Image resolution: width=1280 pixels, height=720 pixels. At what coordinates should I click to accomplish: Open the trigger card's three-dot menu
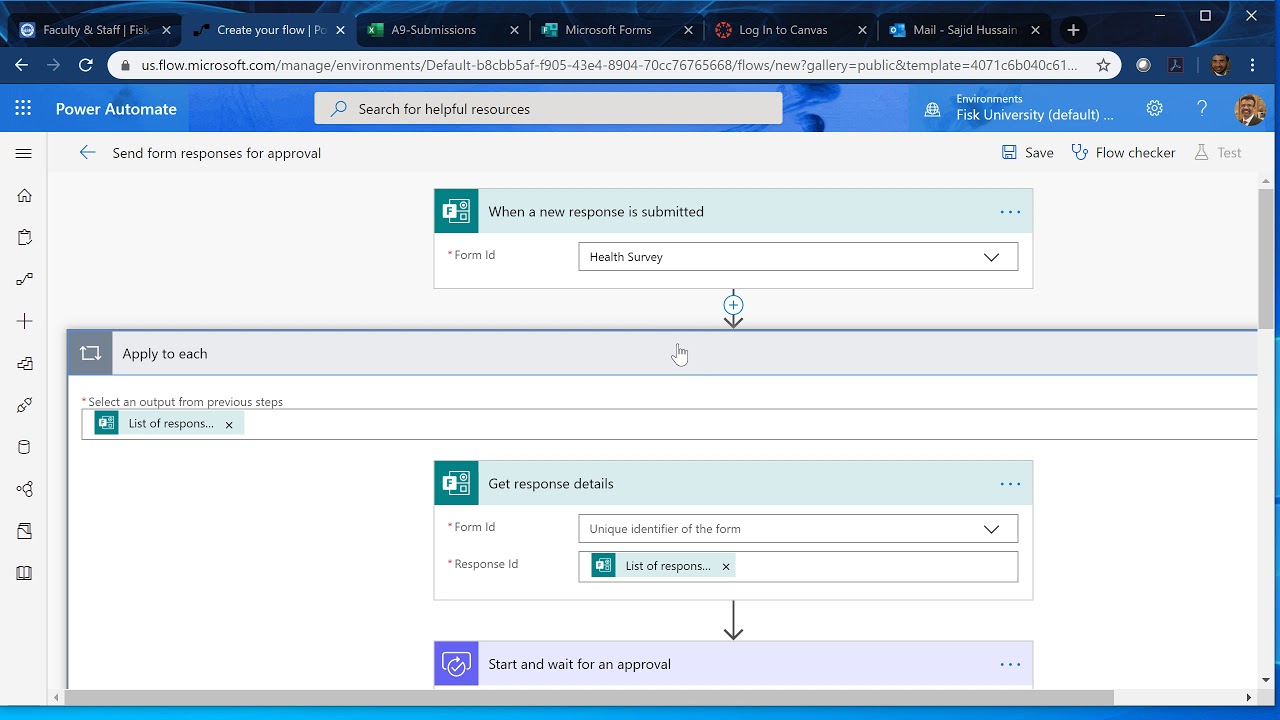tap(1010, 212)
